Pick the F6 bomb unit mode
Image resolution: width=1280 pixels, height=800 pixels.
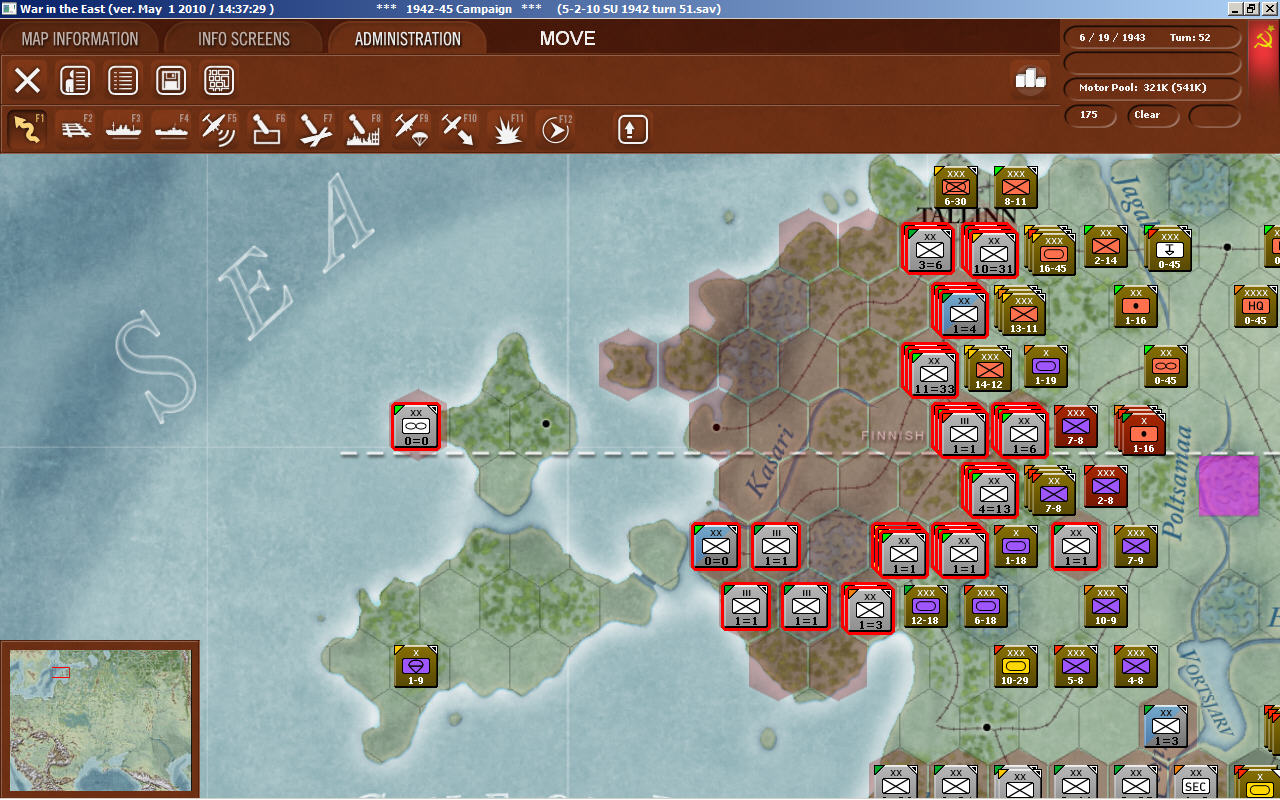click(267, 129)
